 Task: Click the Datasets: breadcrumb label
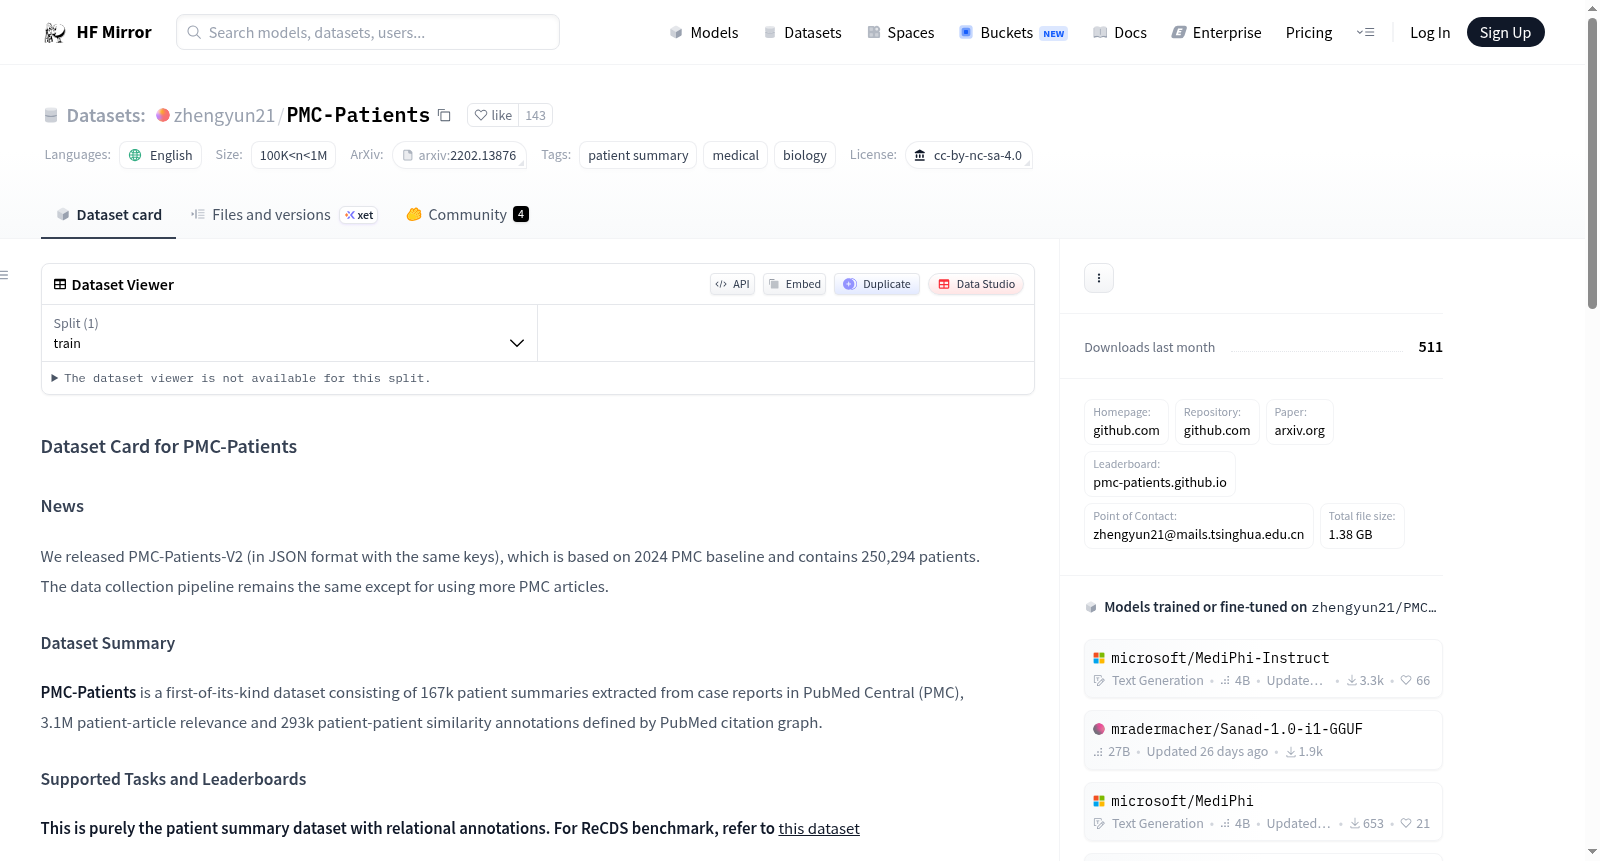(x=106, y=116)
